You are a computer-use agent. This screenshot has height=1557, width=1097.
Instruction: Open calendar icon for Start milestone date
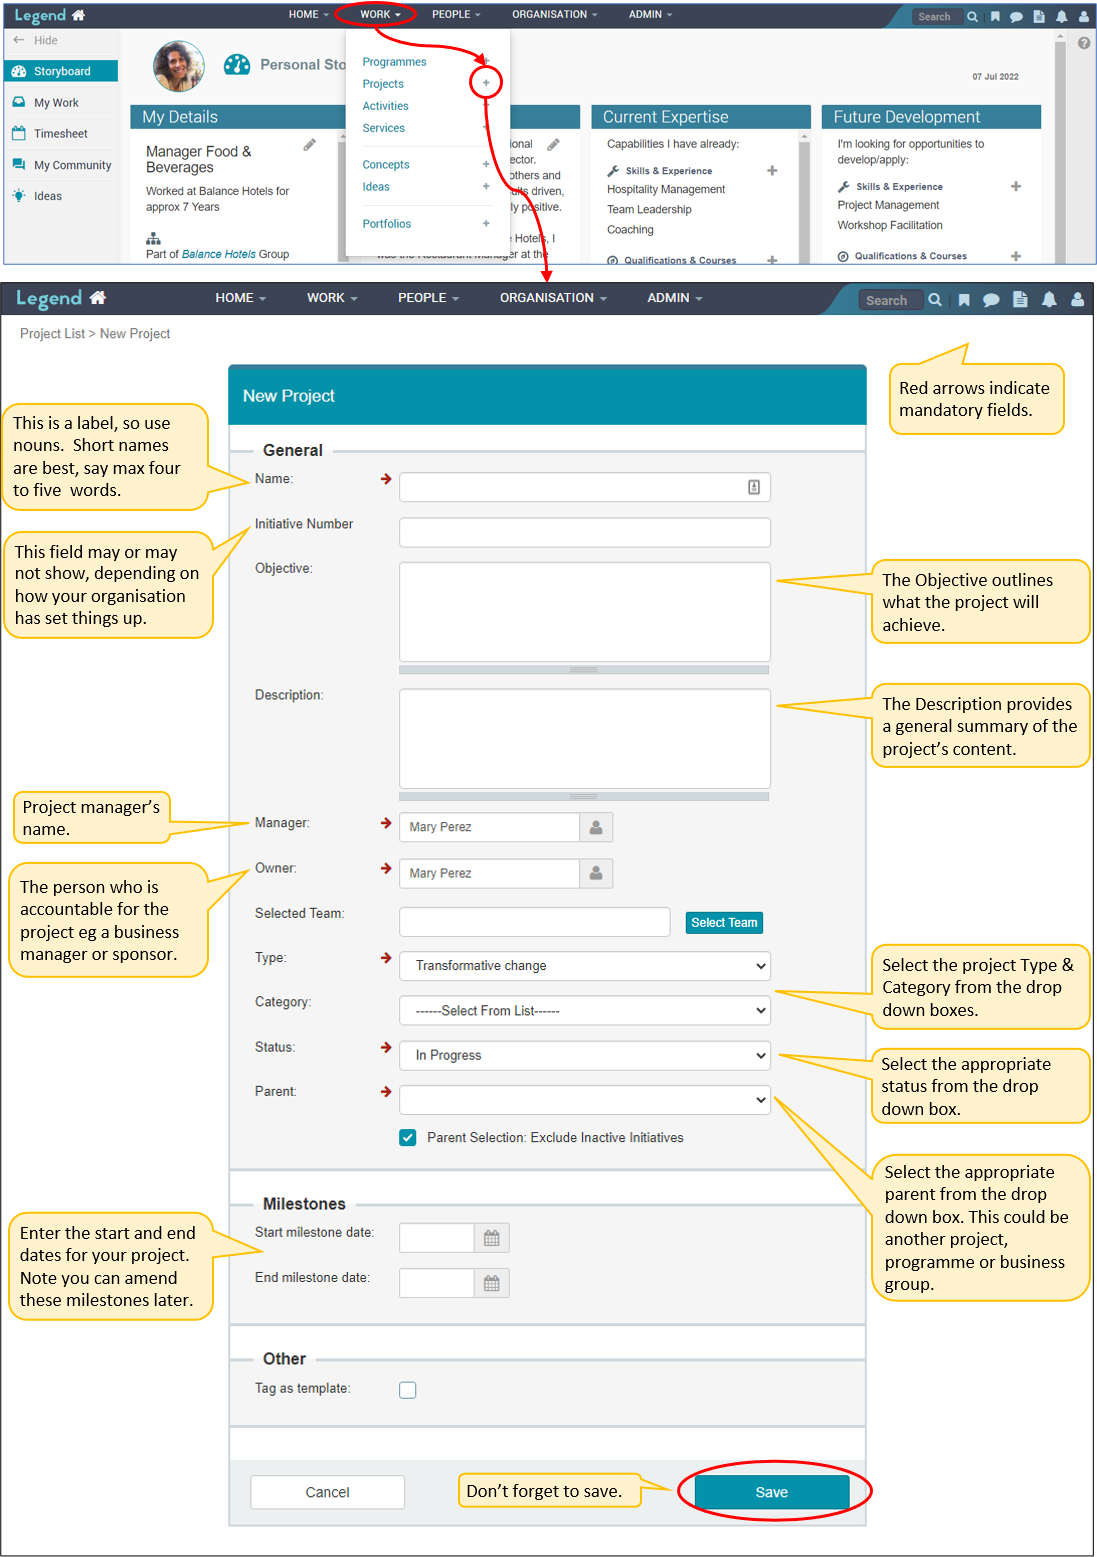491,1238
